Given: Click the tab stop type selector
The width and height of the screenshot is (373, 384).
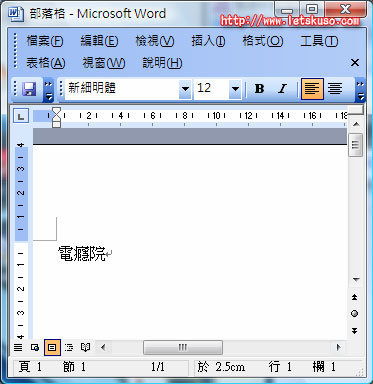Looking at the screenshot, I should click(21, 116).
